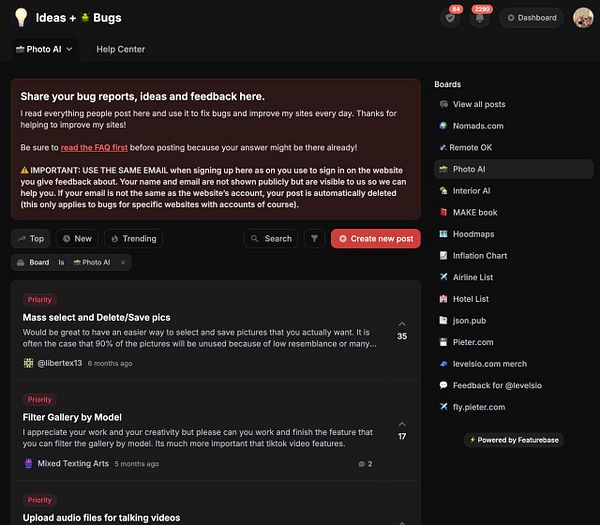Click Priority tag on Upload audio files post
600x525 pixels.
[x=39, y=500]
